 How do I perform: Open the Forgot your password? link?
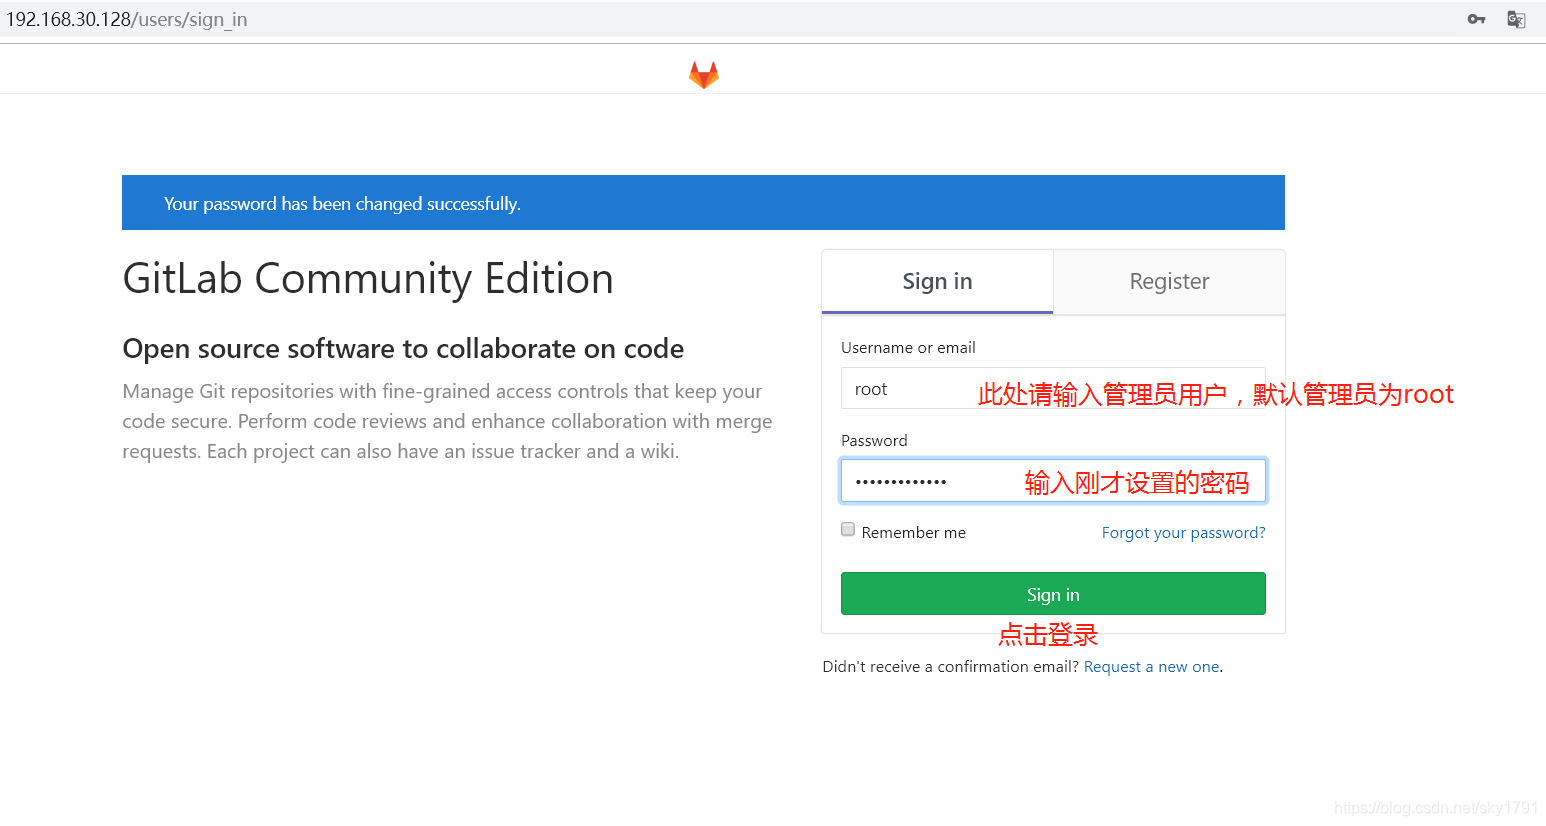click(x=1183, y=532)
